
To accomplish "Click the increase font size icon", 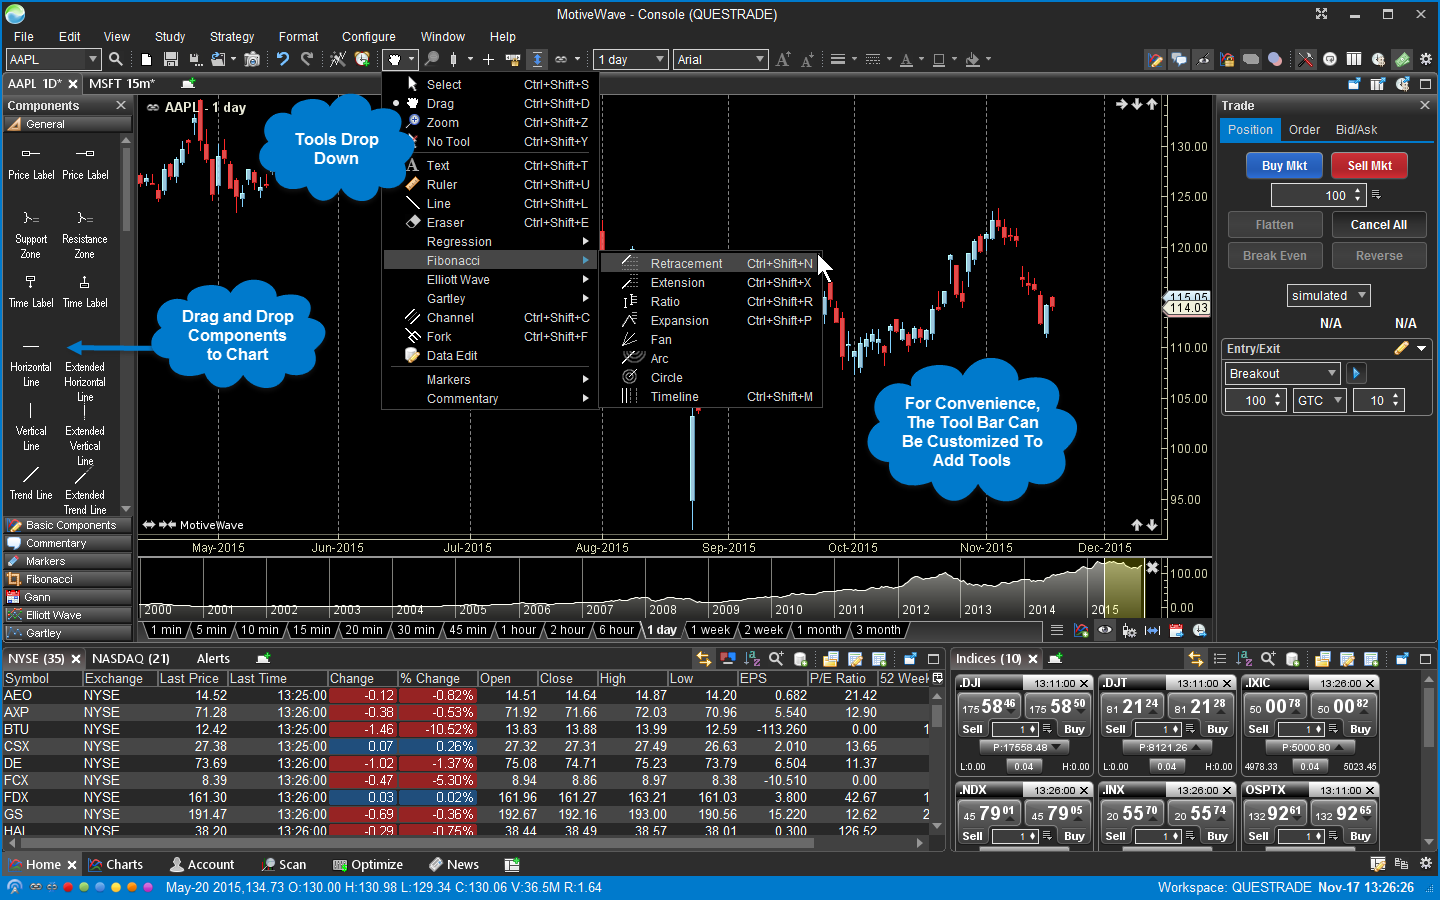I will [x=783, y=59].
